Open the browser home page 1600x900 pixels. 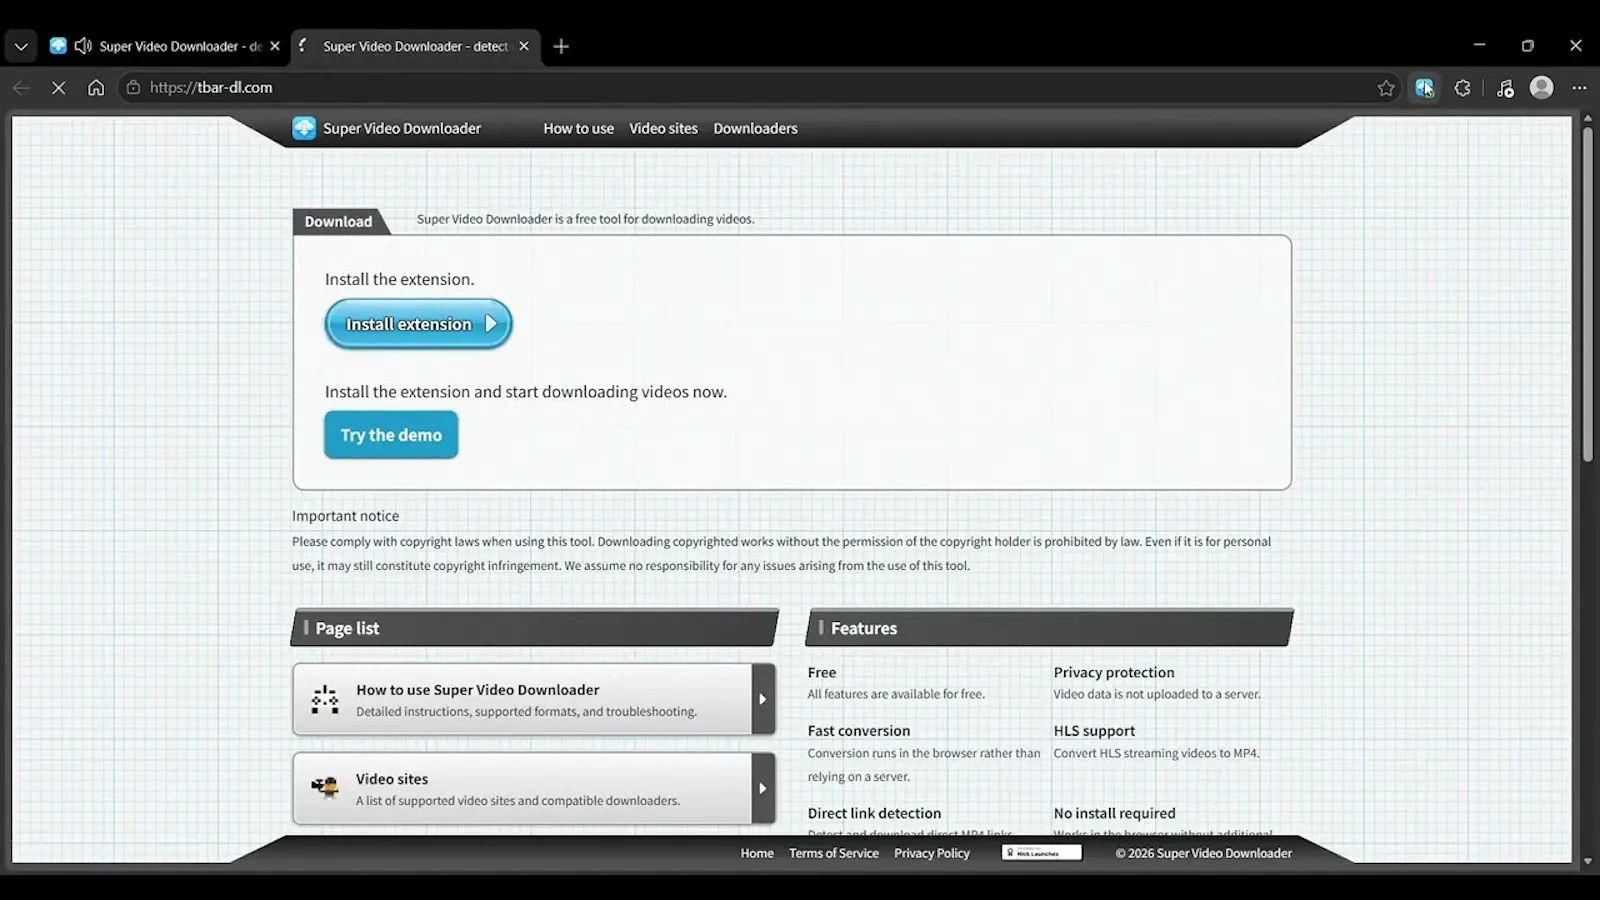[96, 88]
